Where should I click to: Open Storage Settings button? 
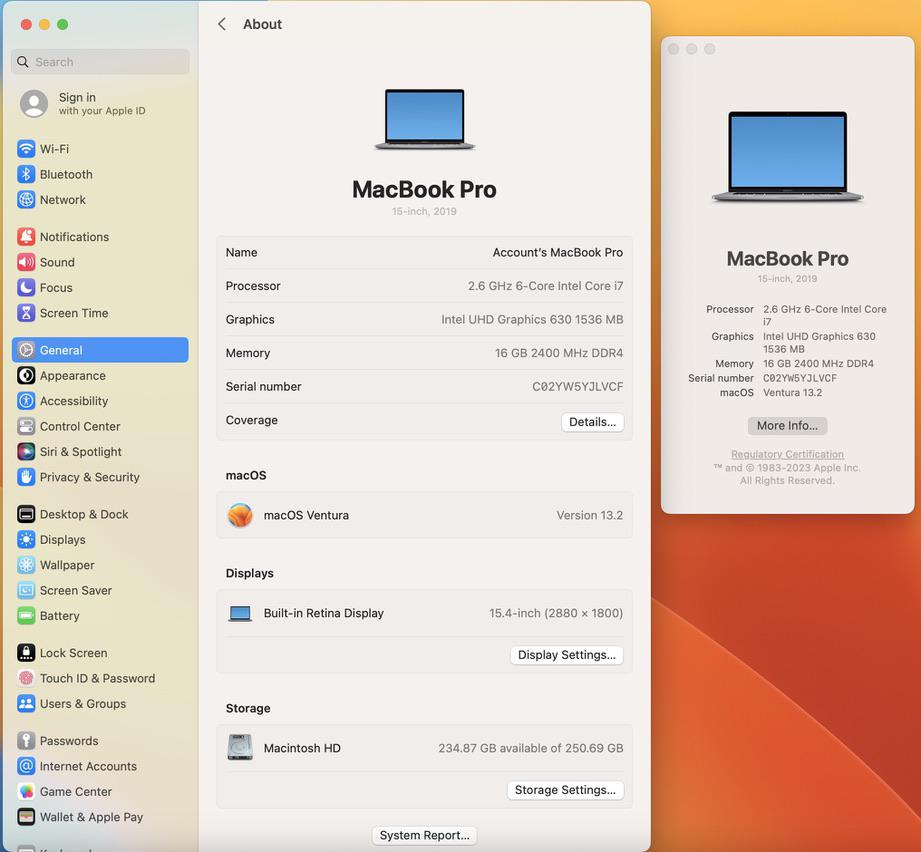coord(565,790)
